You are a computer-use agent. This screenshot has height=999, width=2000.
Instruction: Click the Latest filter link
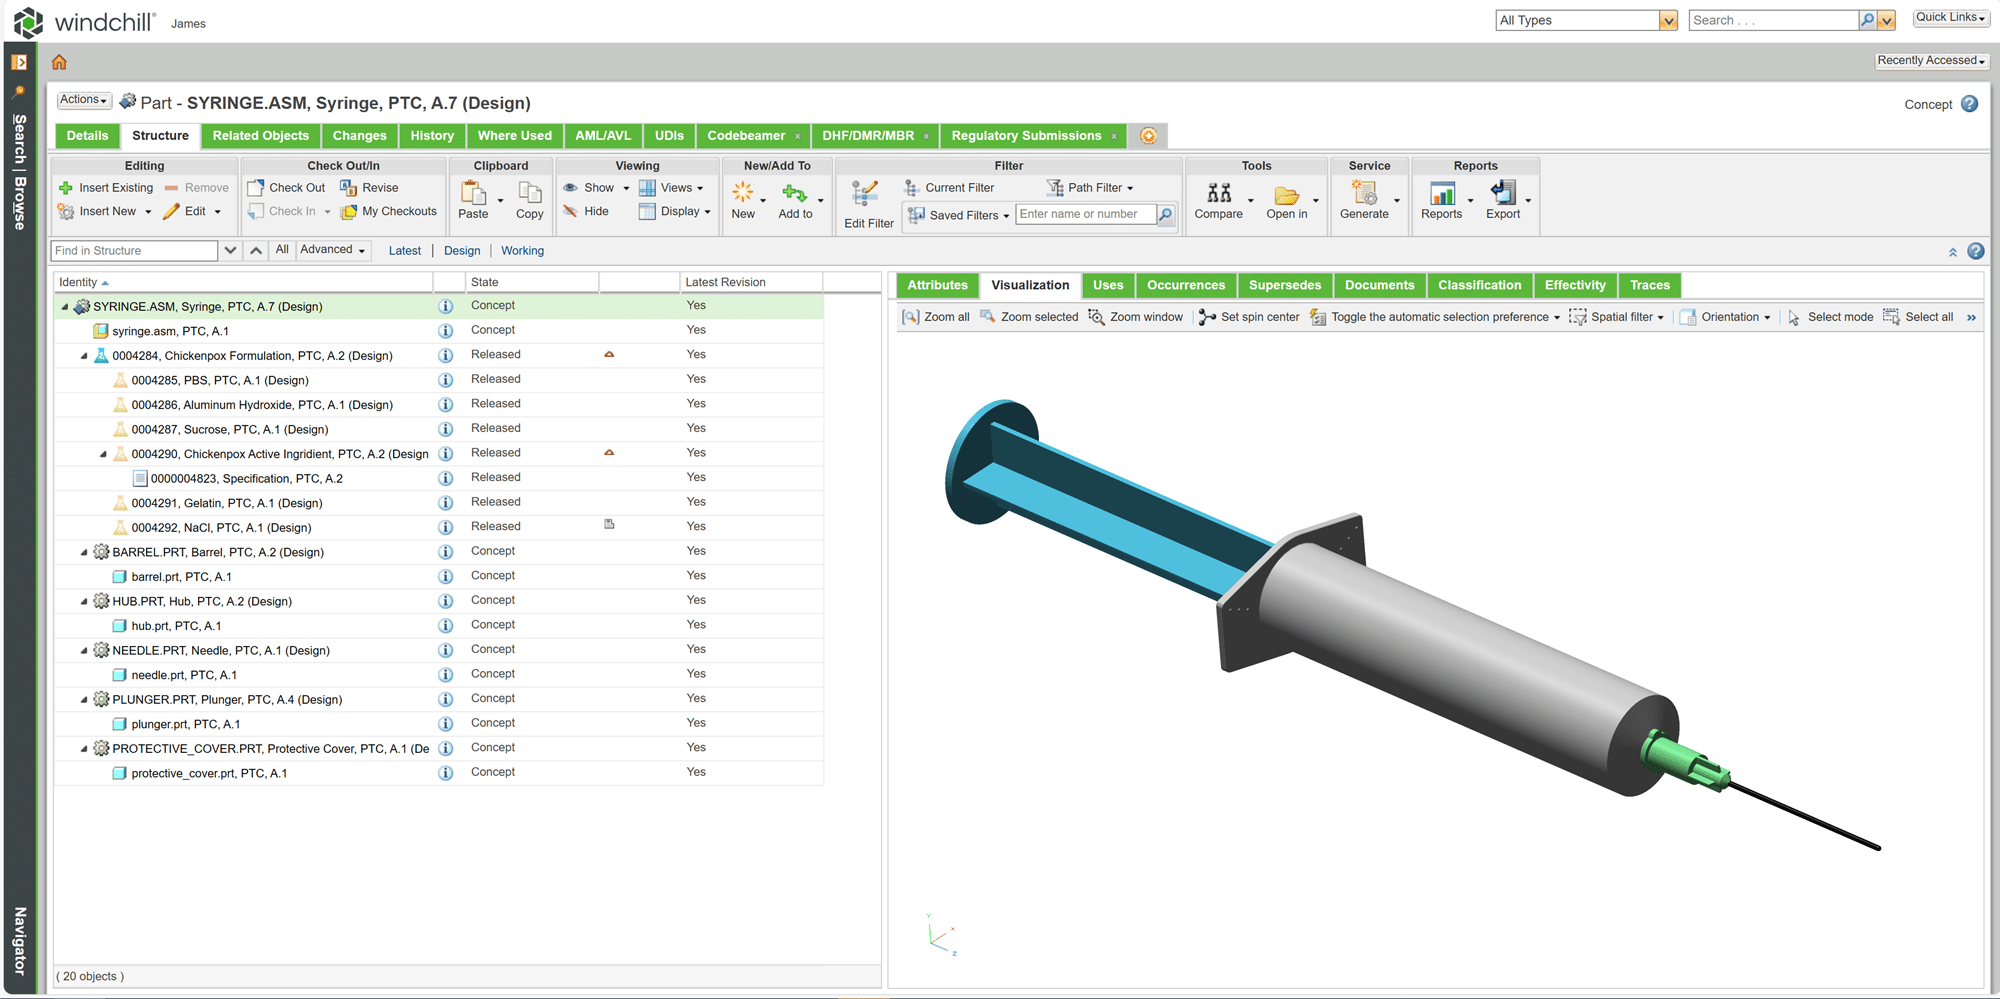click(405, 251)
